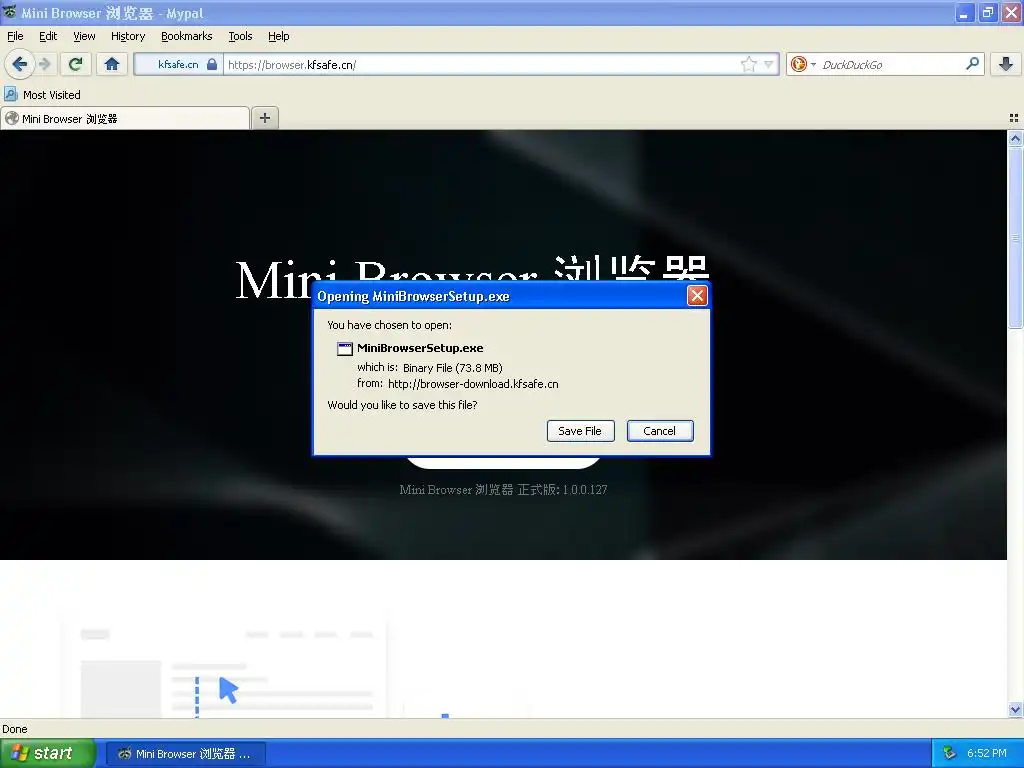Open the File menu
Screen dimensions: 1024x768
pos(15,36)
